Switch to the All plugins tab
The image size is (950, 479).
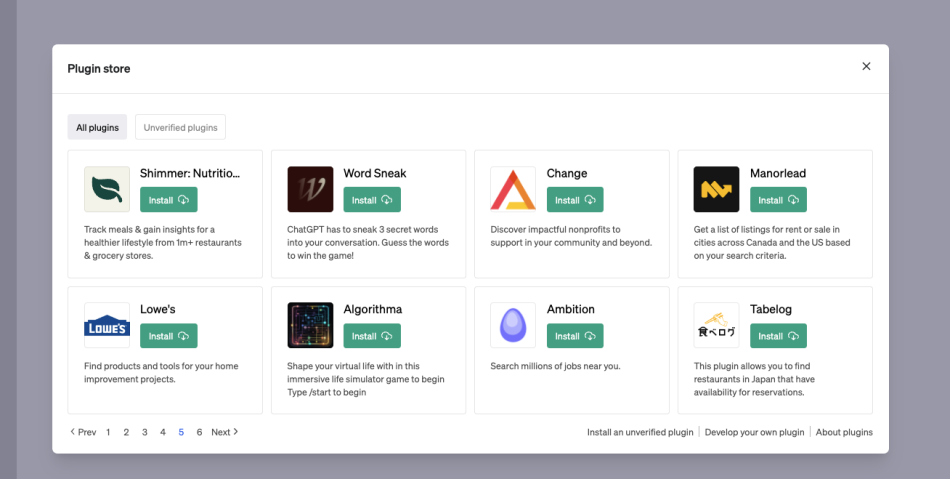pos(97,127)
